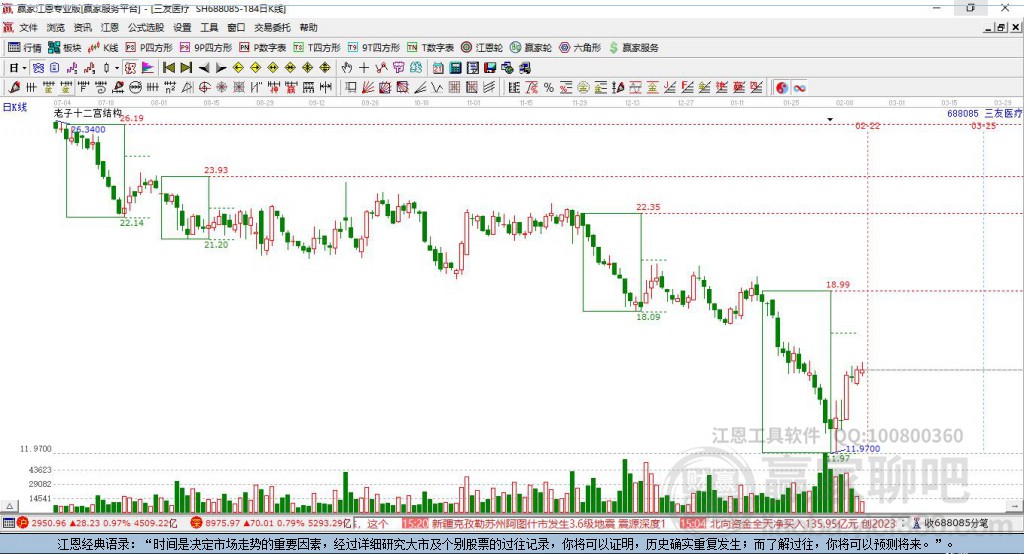Jump to first bar icon
Screen dimensions: 1024x554
[x=168, y=67]
